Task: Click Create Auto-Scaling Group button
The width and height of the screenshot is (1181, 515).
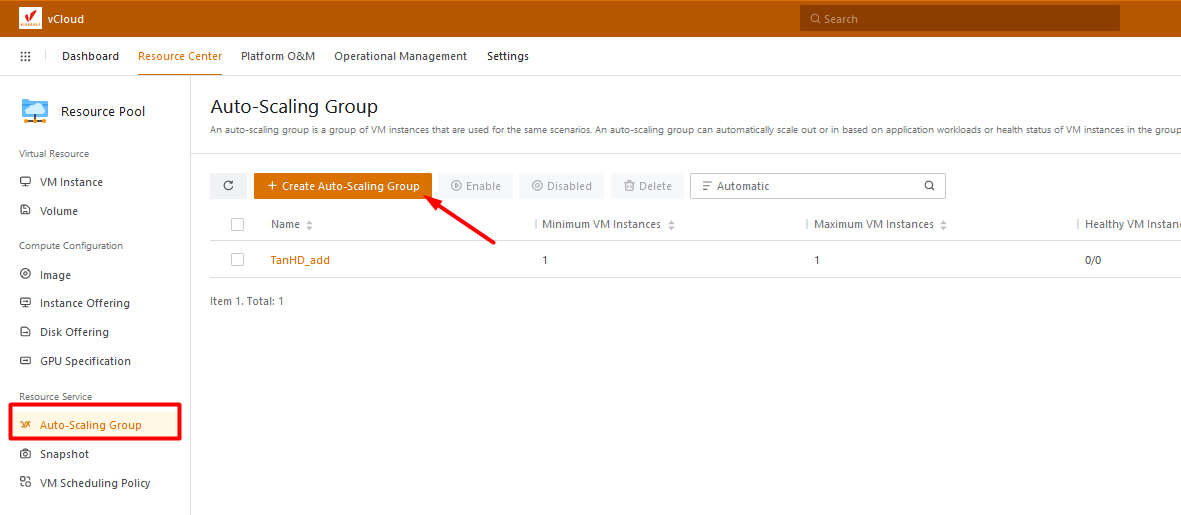Action: click(343, 186)
